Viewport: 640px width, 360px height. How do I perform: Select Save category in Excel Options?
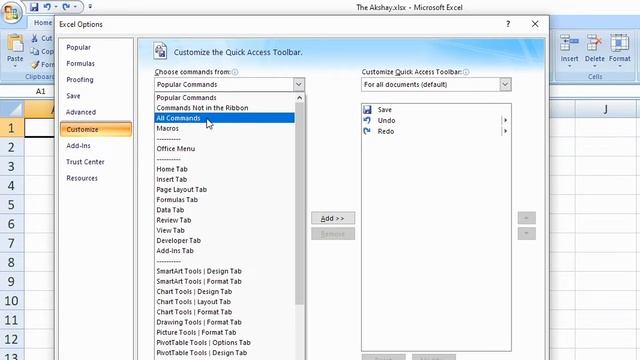click(x=73, y=96)
